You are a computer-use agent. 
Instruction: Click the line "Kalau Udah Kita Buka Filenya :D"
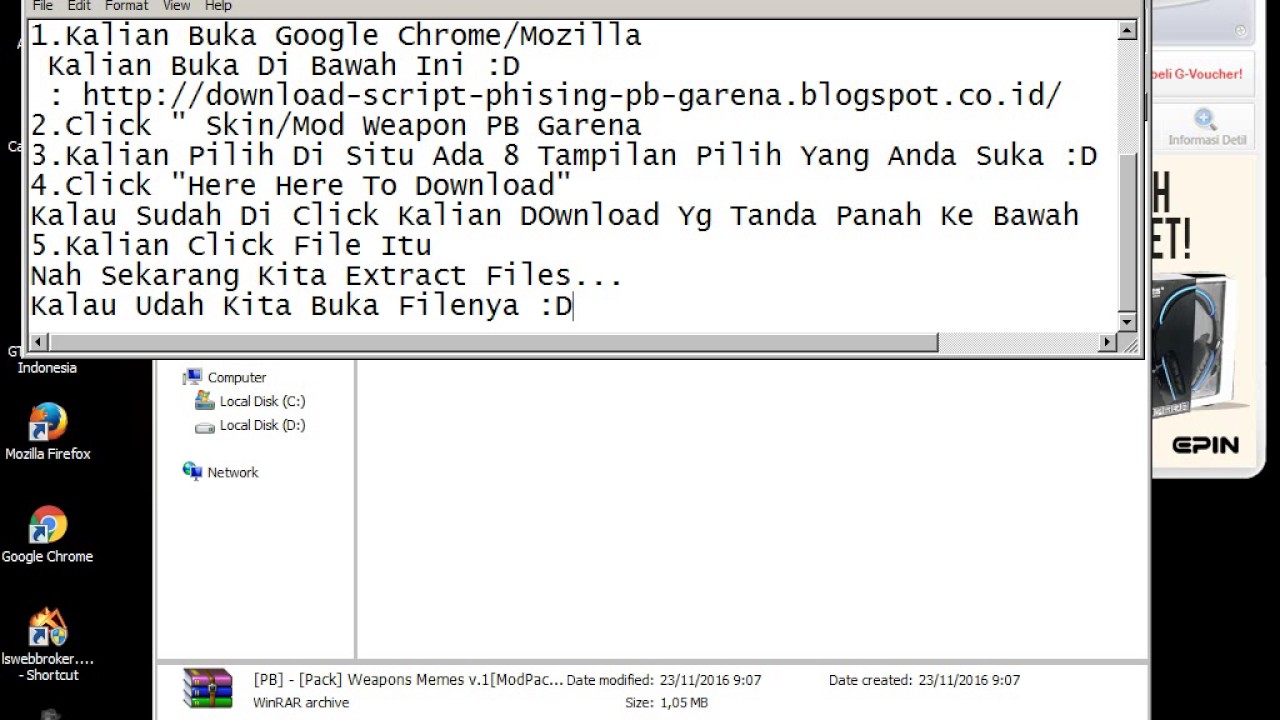point(301,306)
